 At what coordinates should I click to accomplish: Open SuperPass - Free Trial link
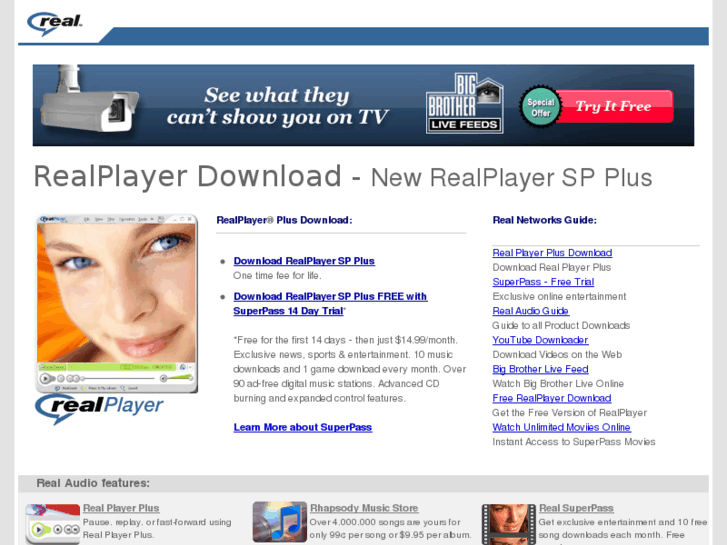pos(543,282)
